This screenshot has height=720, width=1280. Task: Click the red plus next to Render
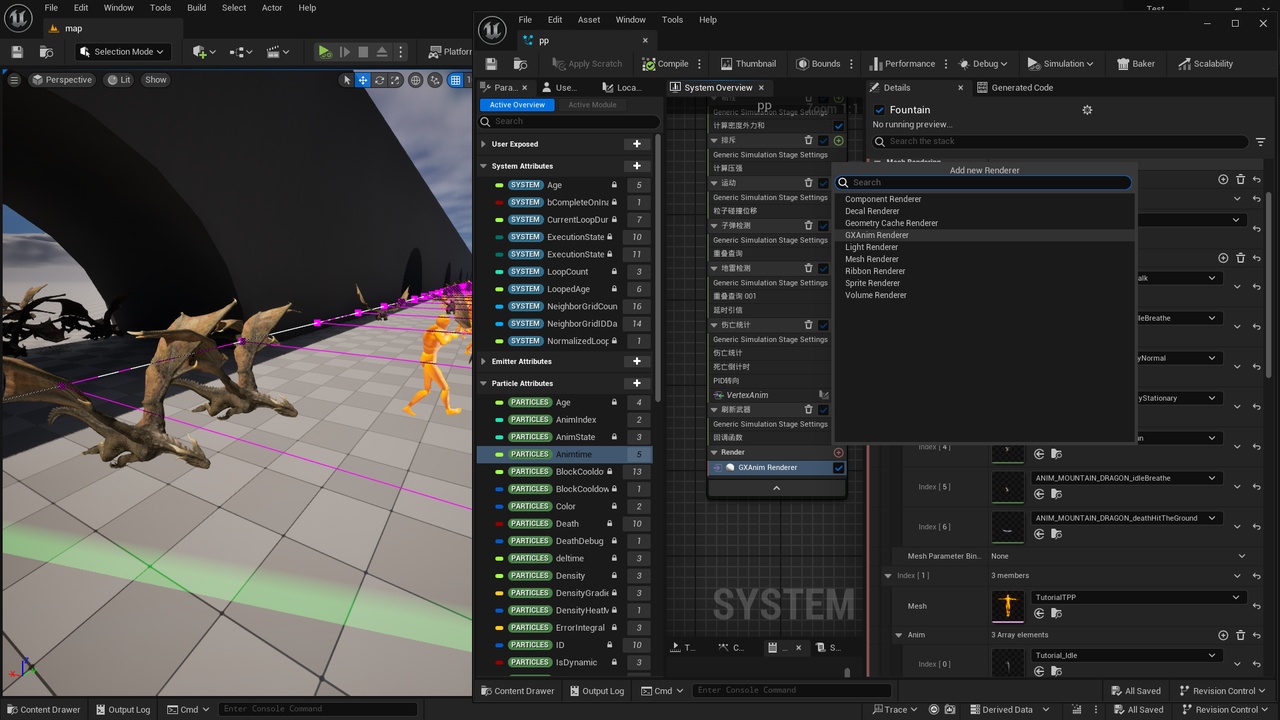(838, 452)
